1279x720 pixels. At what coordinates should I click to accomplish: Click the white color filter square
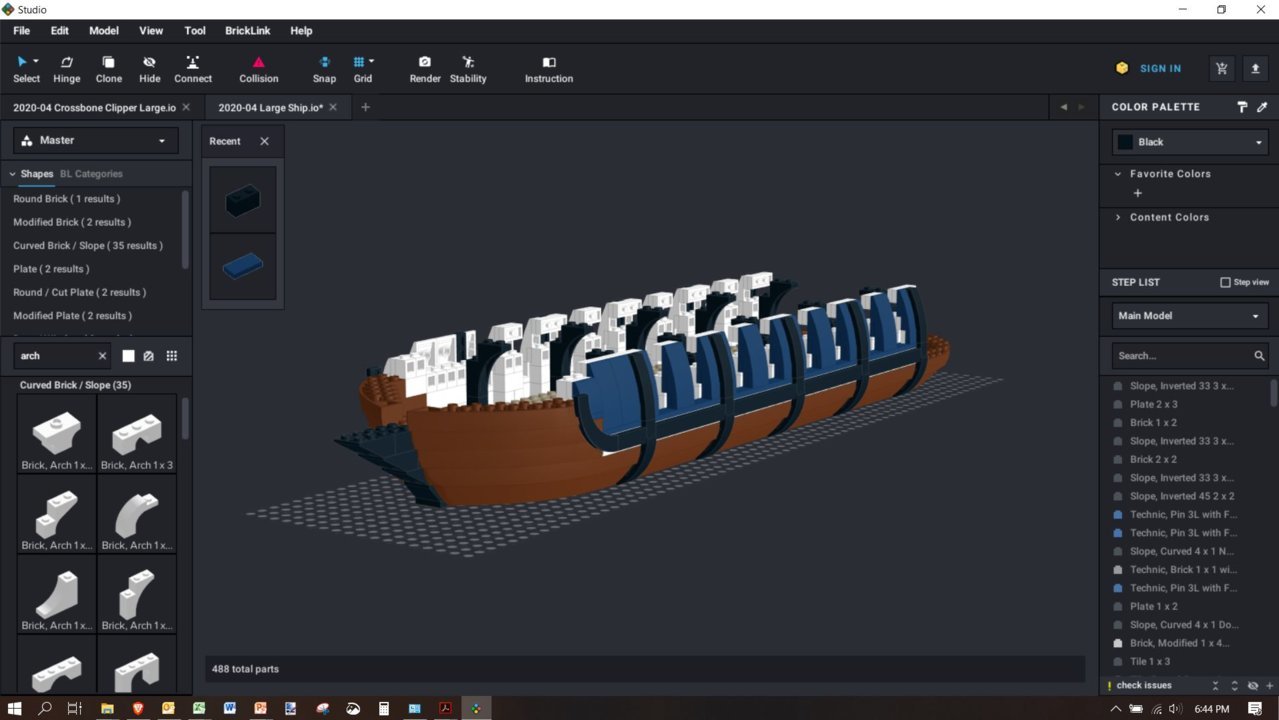[128, 356]
